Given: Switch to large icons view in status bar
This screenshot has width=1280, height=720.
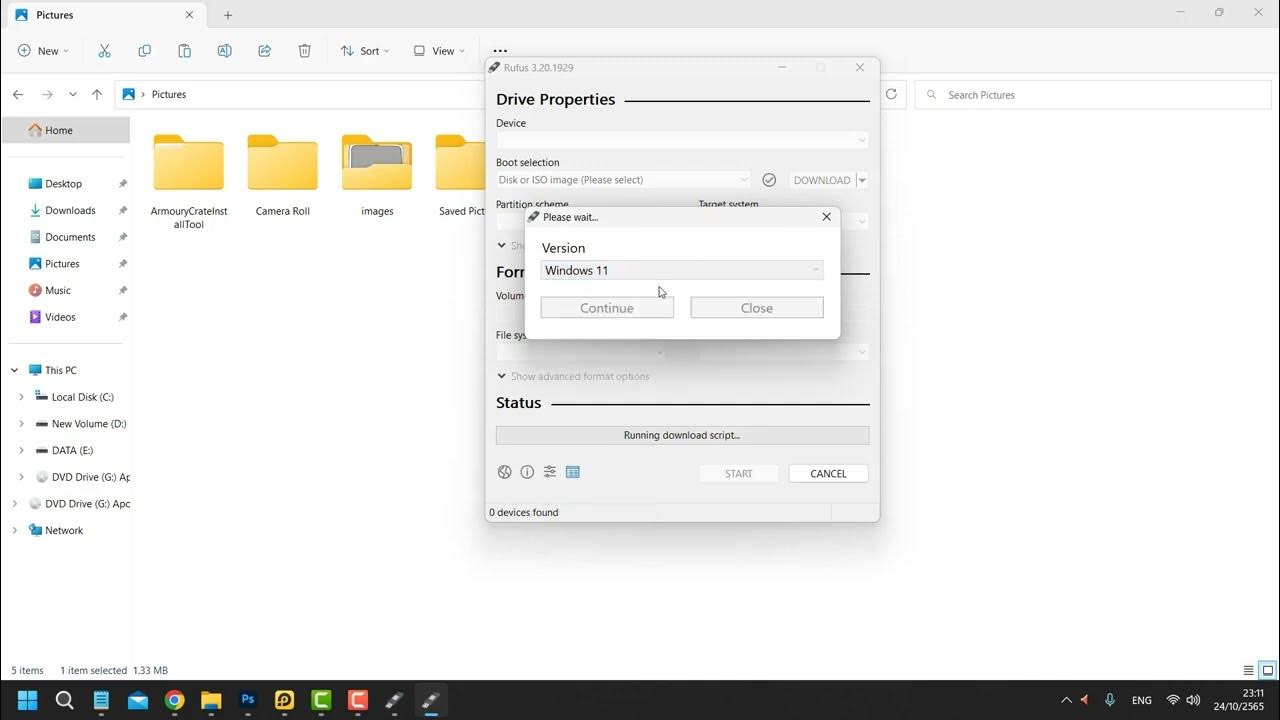Looking at the screenshot, I should click(1267, 670).
